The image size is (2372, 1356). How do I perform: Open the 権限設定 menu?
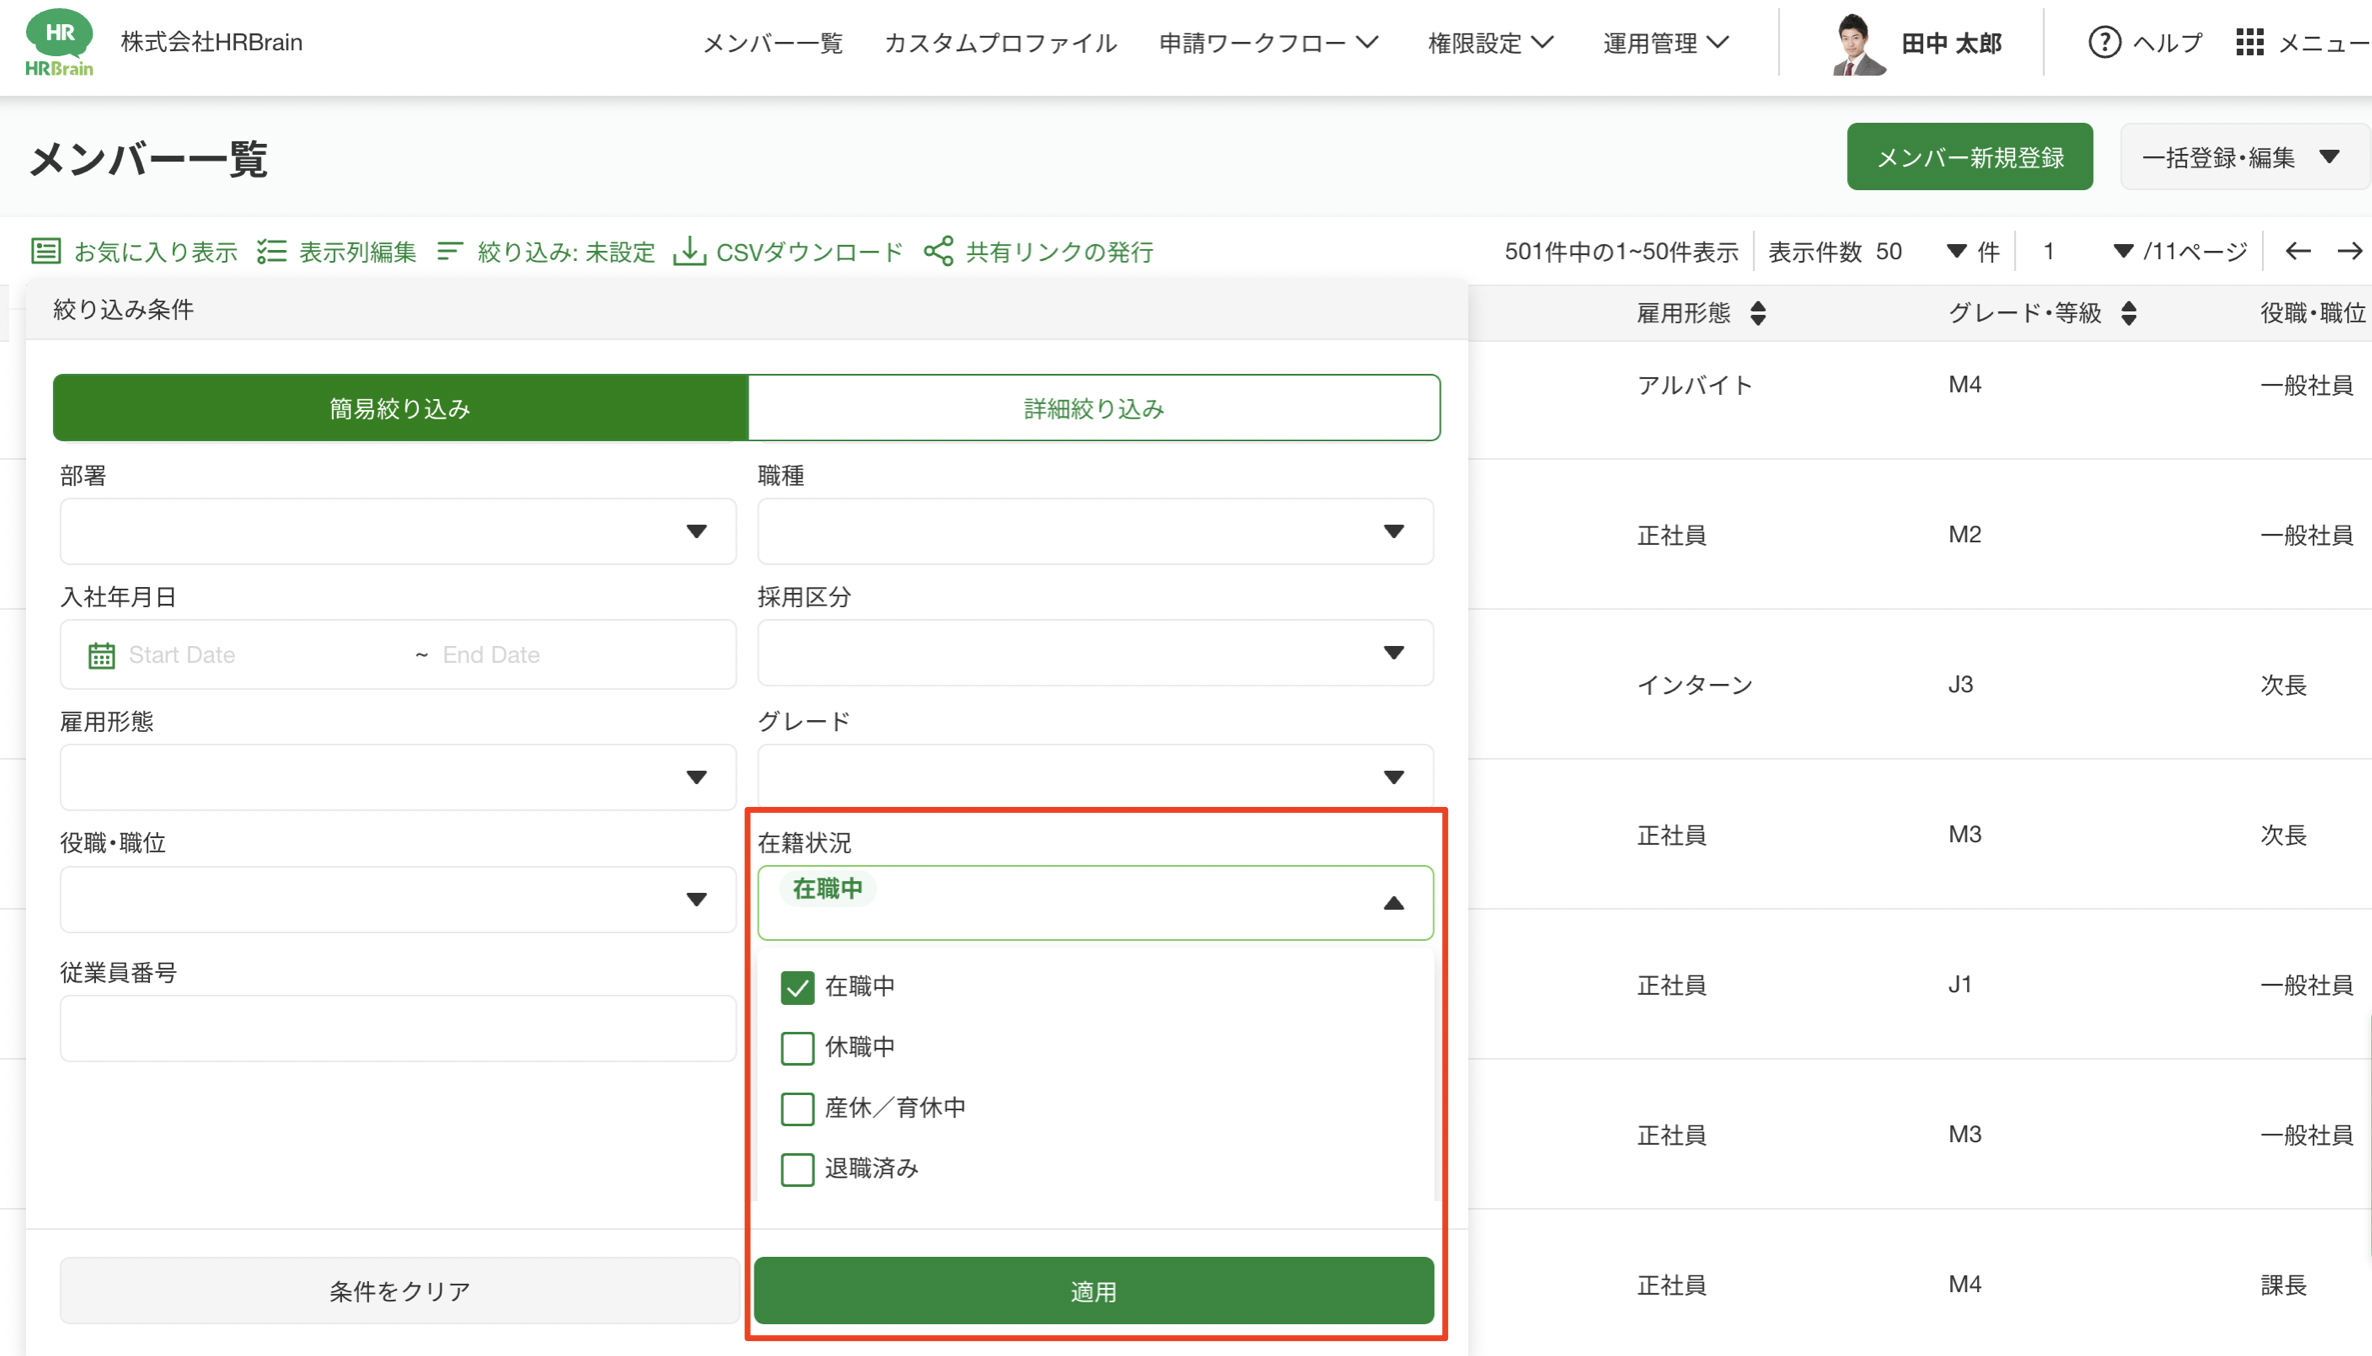(1489, 43)
